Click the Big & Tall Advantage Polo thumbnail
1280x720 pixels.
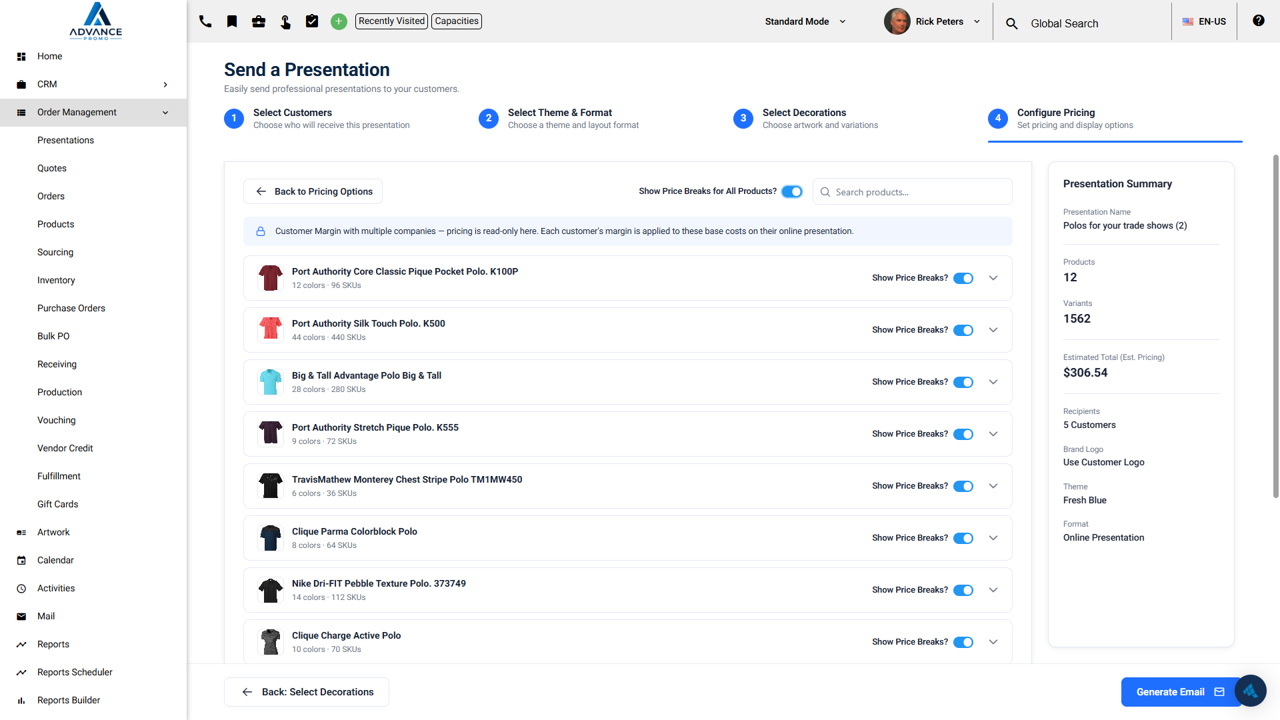(270, 382)
